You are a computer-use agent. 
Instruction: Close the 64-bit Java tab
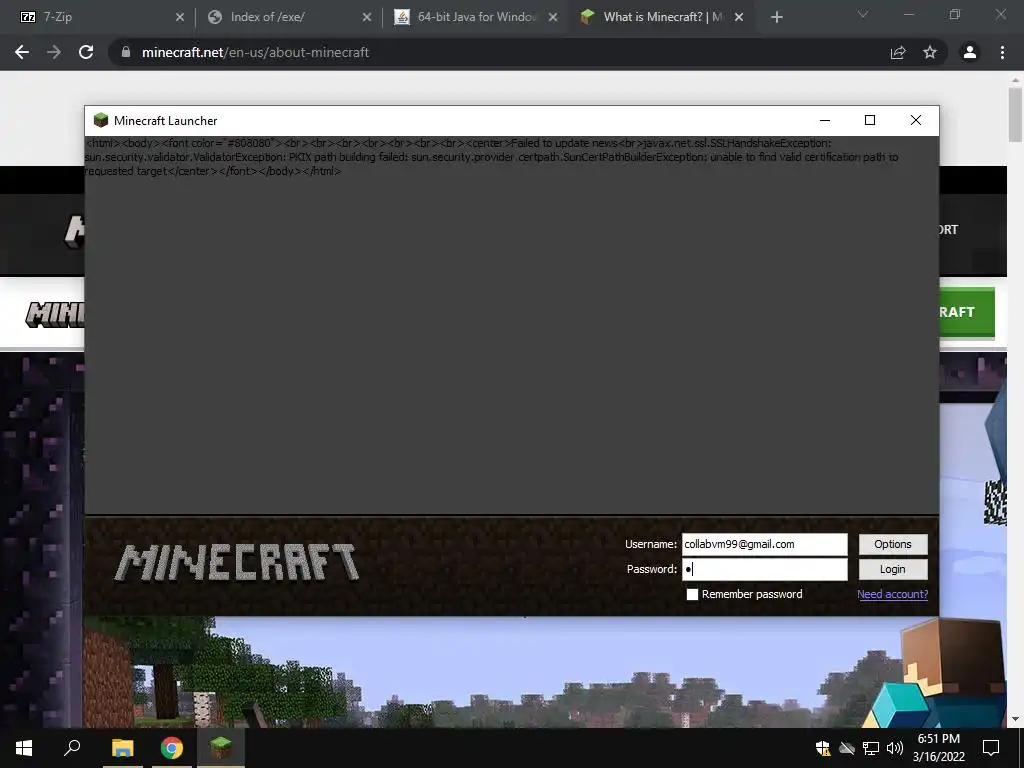tap(553, 17)
